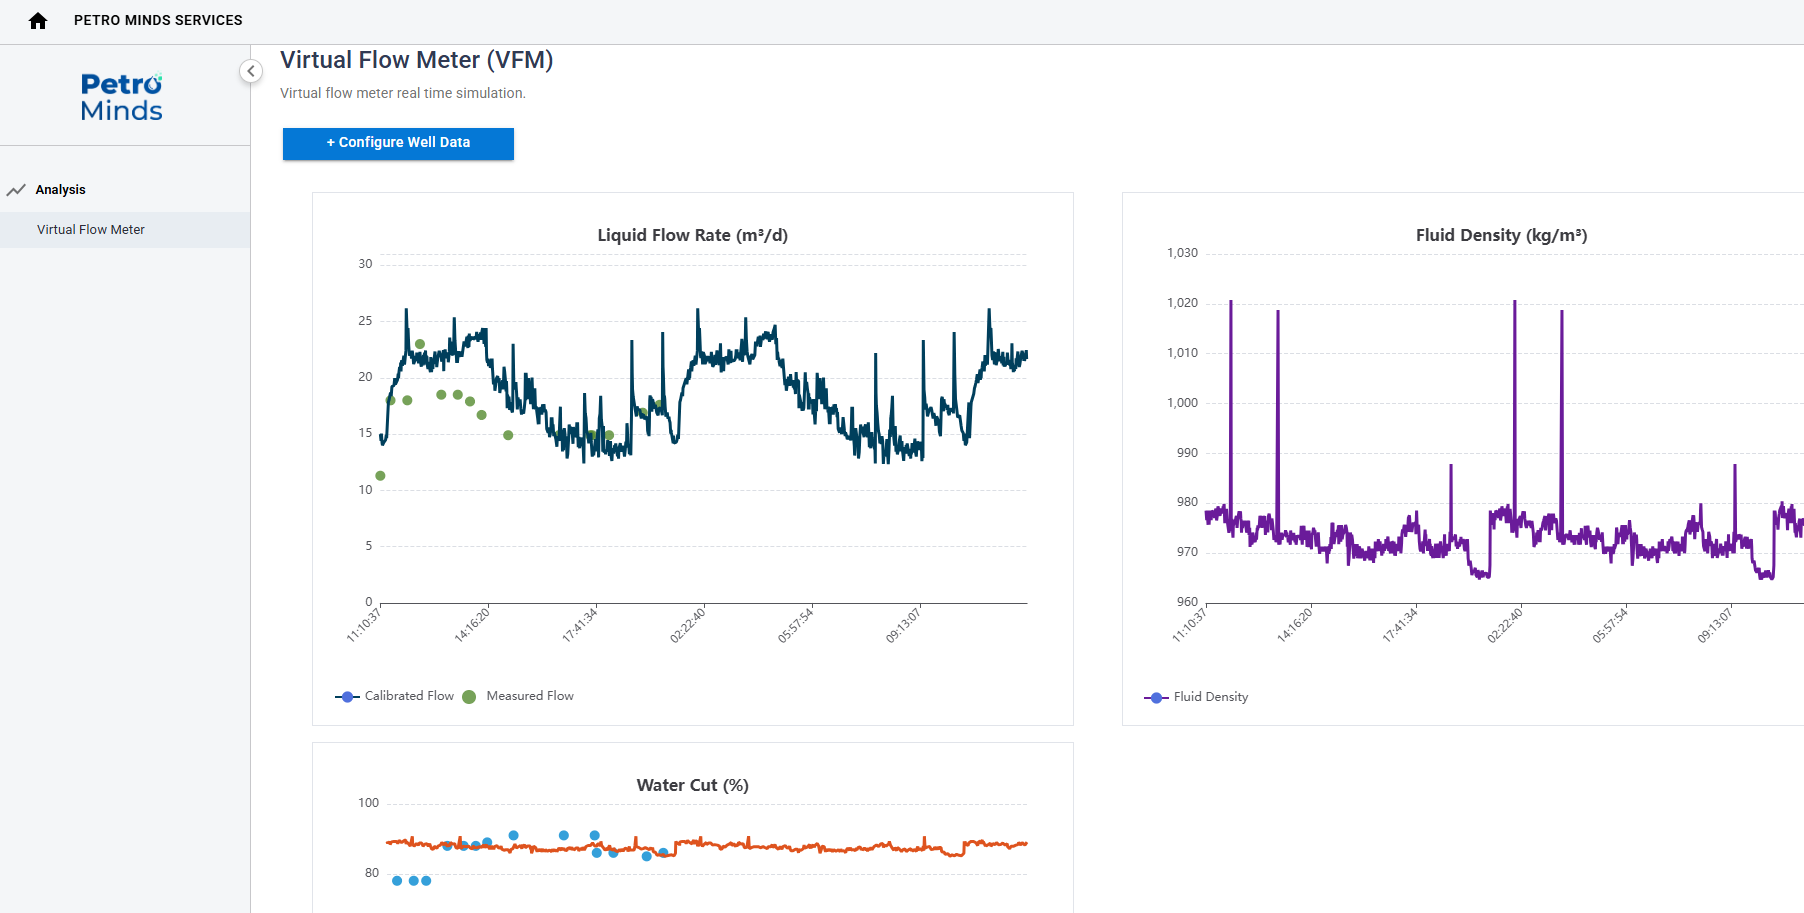Click the Analysis trend line icon
1804x913 pixels.
(x=16, y=190)
